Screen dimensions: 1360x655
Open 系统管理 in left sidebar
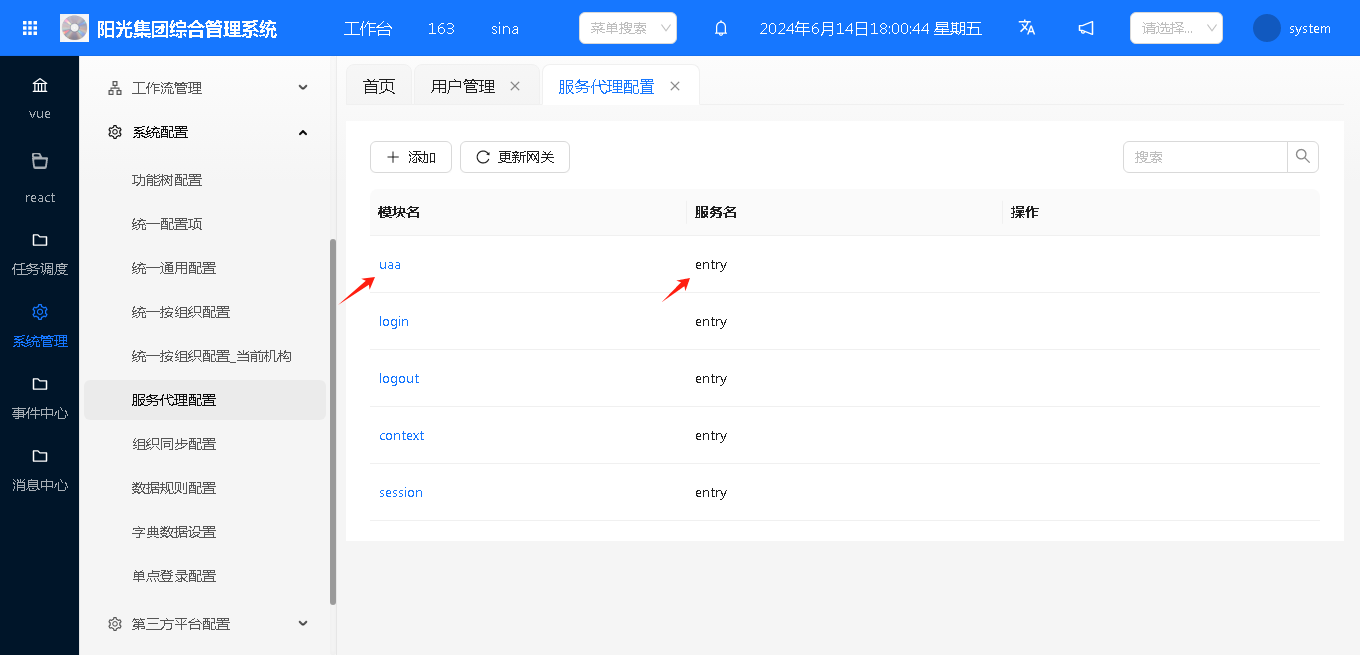(40, 326)
